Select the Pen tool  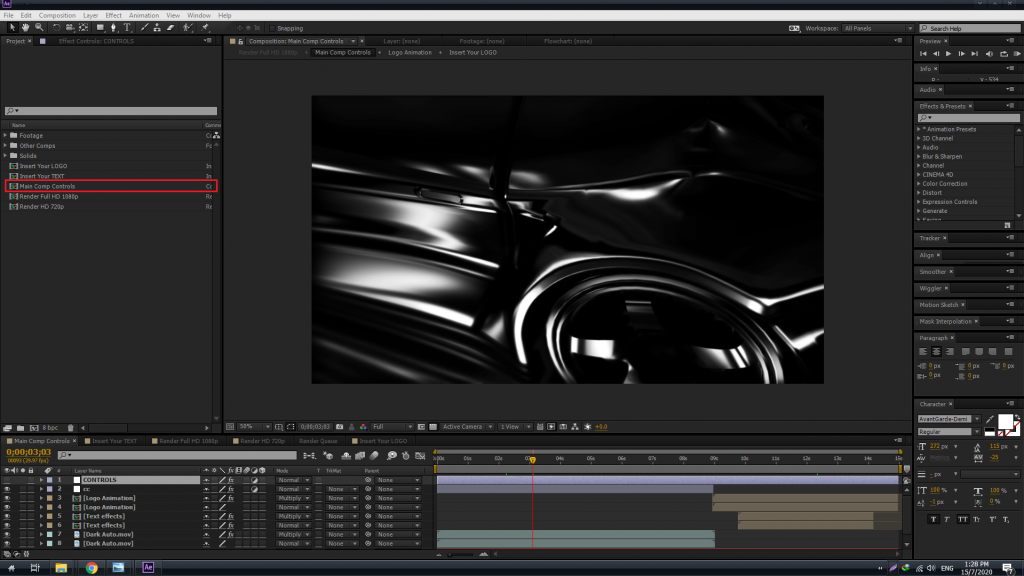click(x=114, y=27)
